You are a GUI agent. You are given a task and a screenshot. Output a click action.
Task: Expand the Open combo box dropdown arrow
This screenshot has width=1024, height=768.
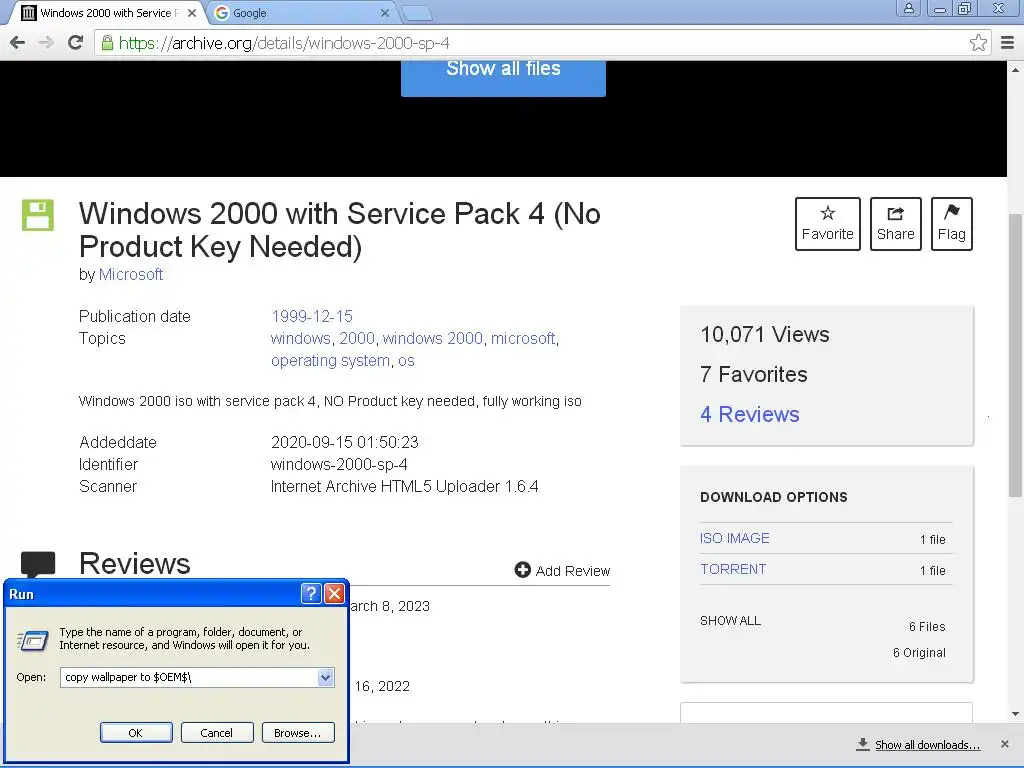326,677
